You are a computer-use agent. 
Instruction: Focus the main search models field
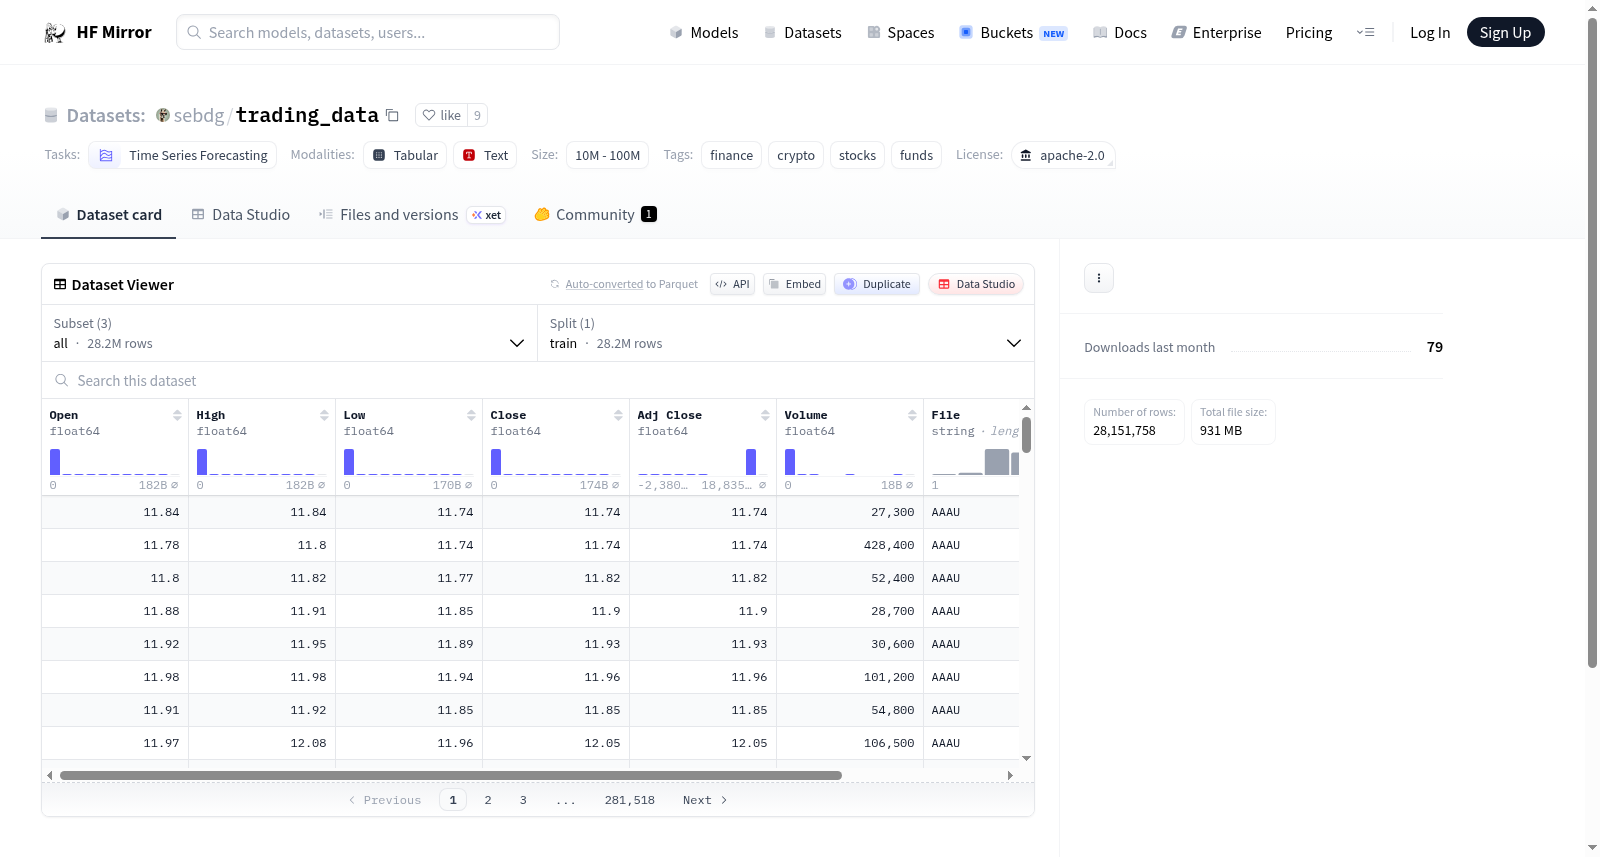(x=368, y=32)
